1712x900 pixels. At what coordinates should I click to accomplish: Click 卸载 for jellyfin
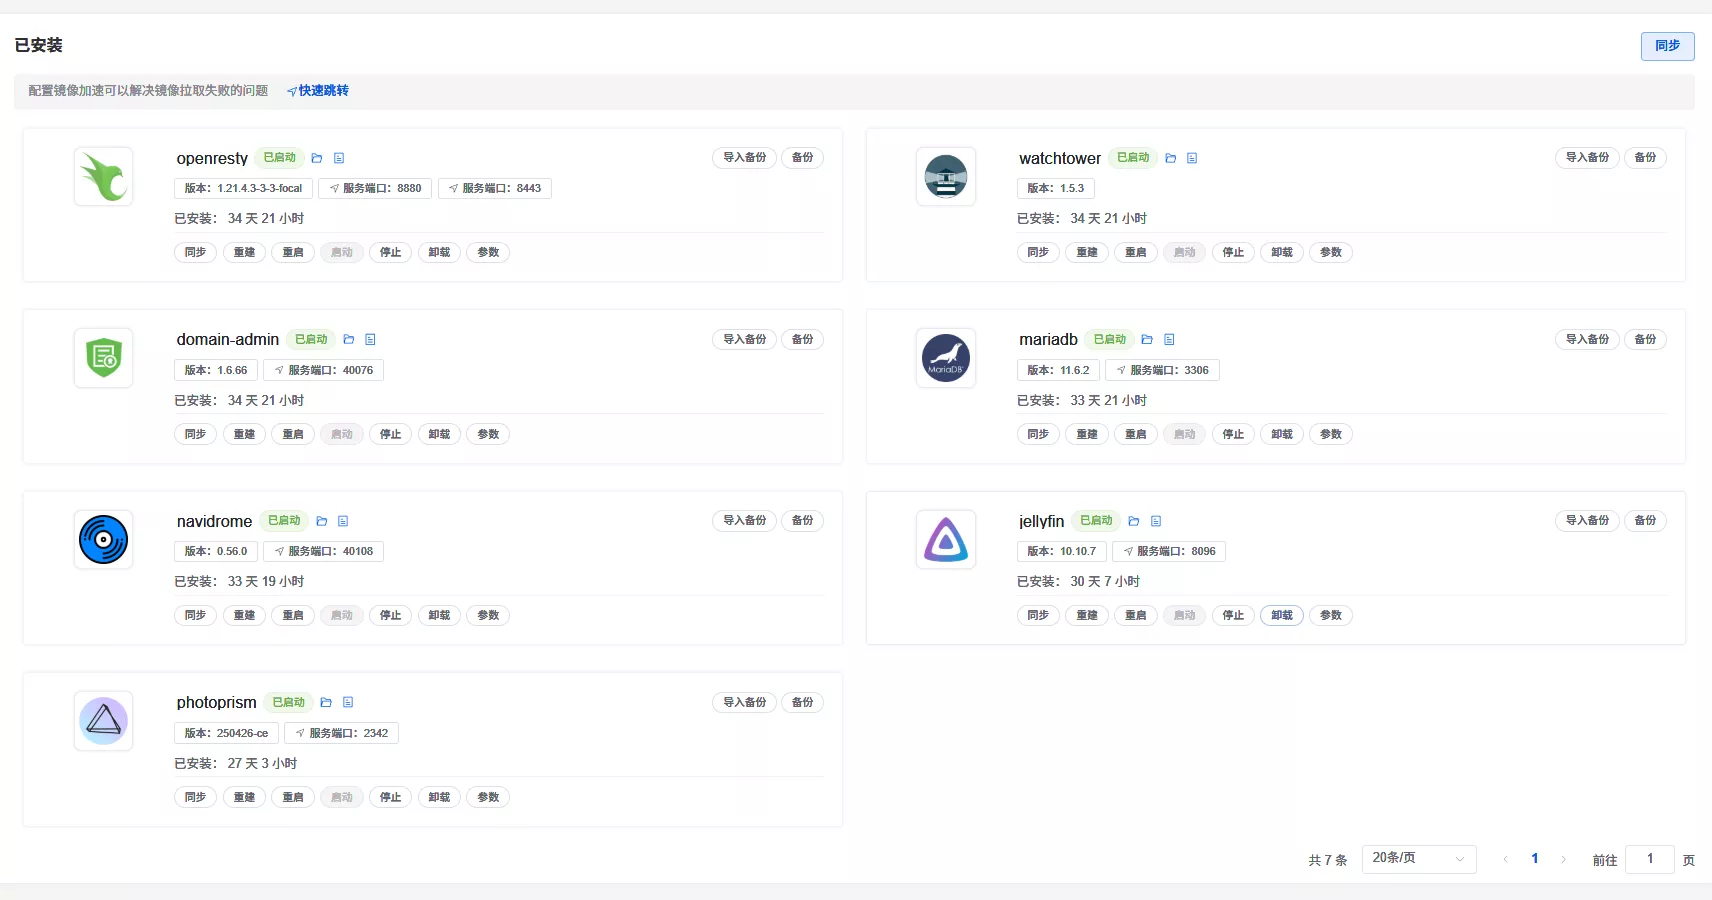(x=1282, y=616)
